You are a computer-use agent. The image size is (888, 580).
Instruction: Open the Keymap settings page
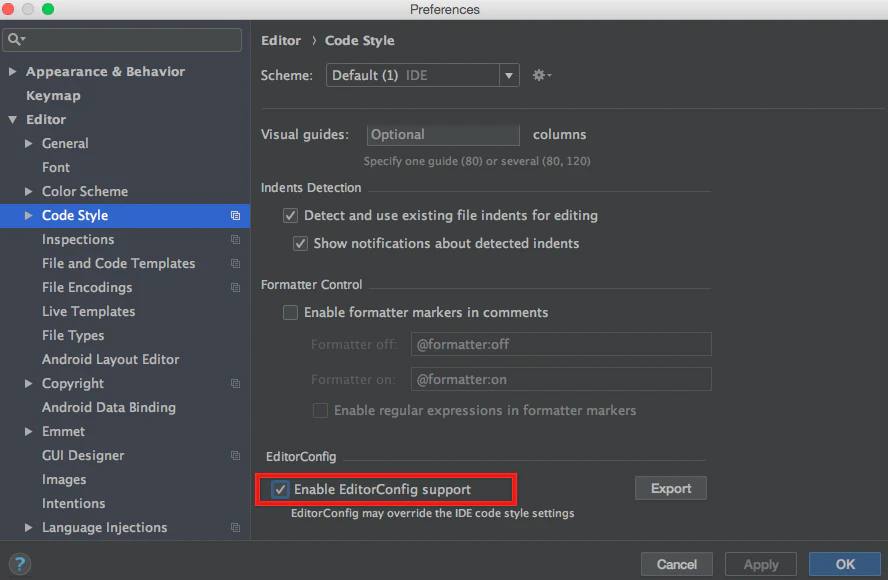53,96
